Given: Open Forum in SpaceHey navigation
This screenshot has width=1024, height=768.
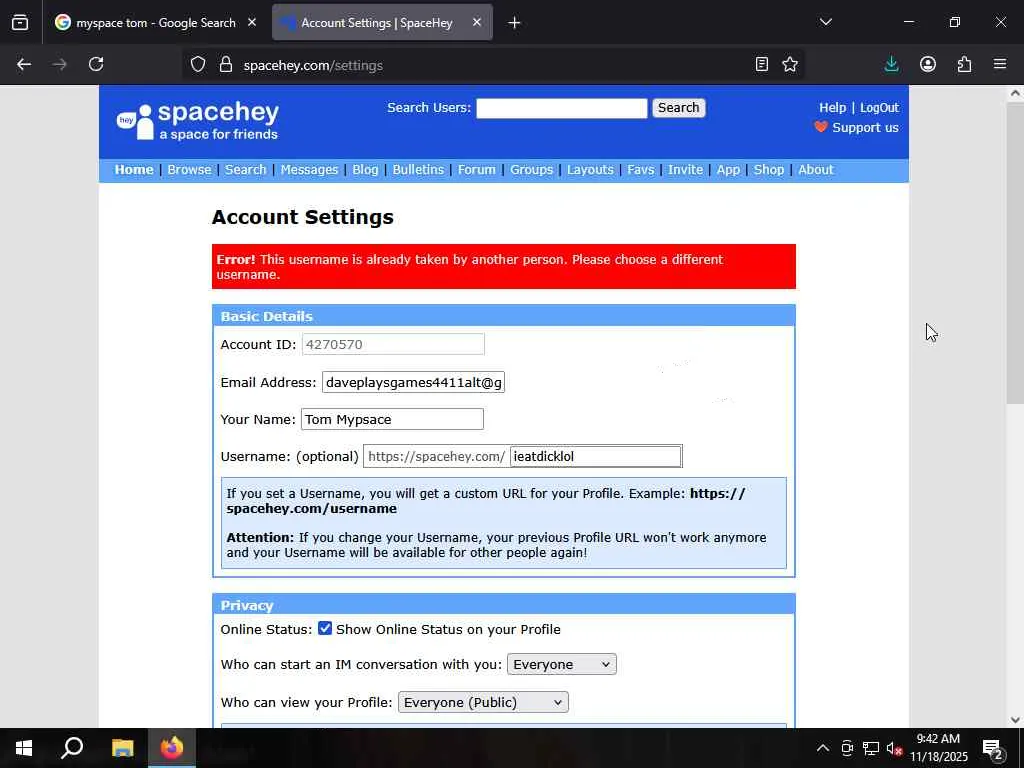Looking at the screenshot, I should point(477,170).
